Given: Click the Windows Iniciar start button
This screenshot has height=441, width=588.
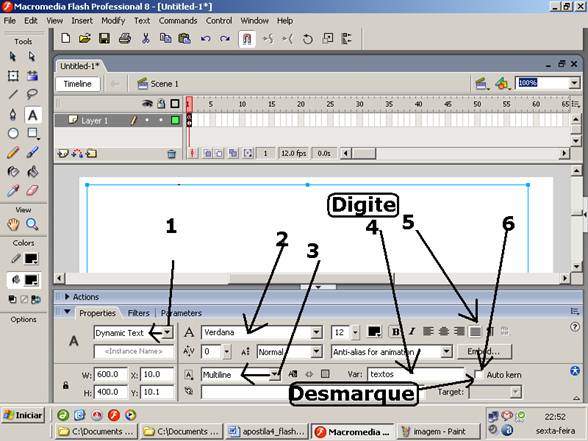Looking at the screenshot, I should [23, 416].
